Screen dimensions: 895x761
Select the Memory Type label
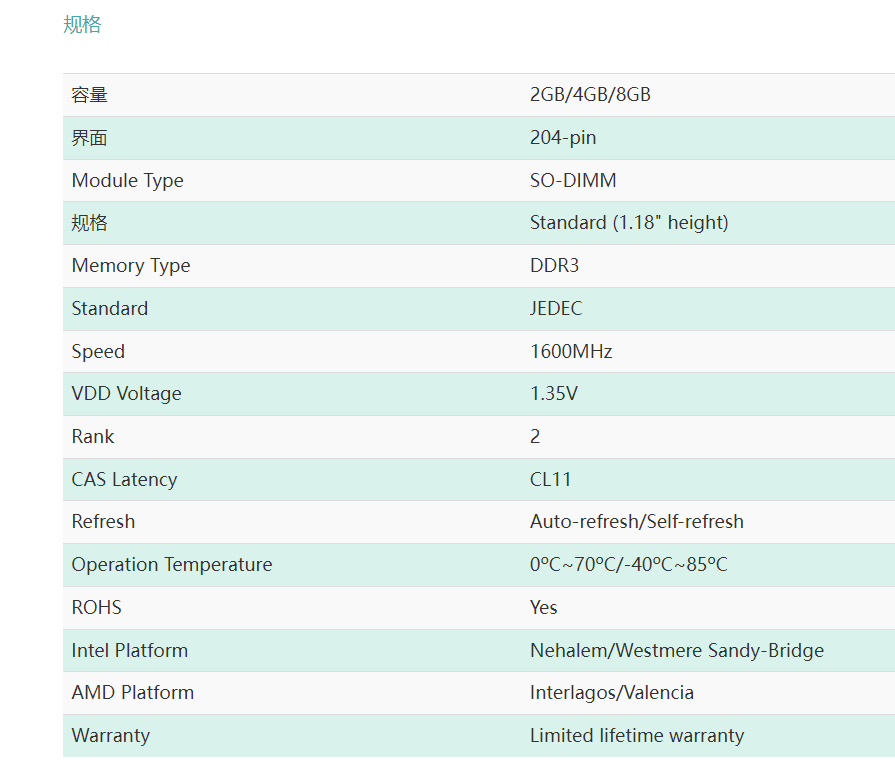point(131,265)
